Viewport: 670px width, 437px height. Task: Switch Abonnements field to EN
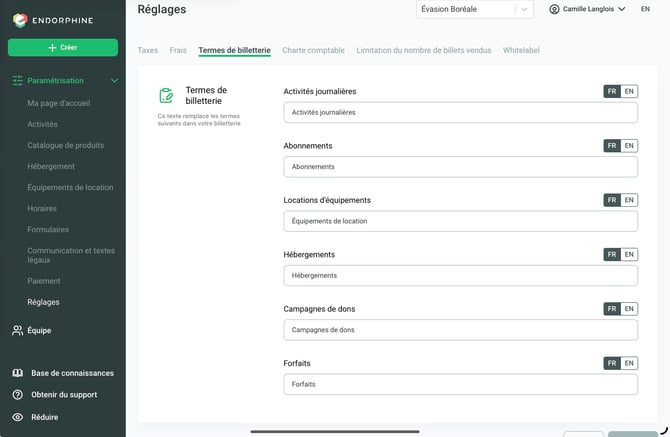(629, 146)
